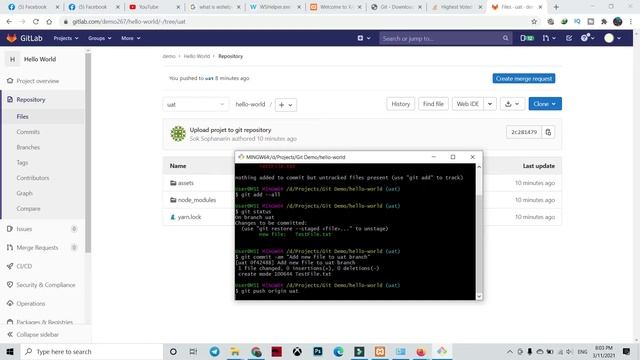640x360 pixels.
Task: Open the to-do list icon
Action: click(569, 38)
